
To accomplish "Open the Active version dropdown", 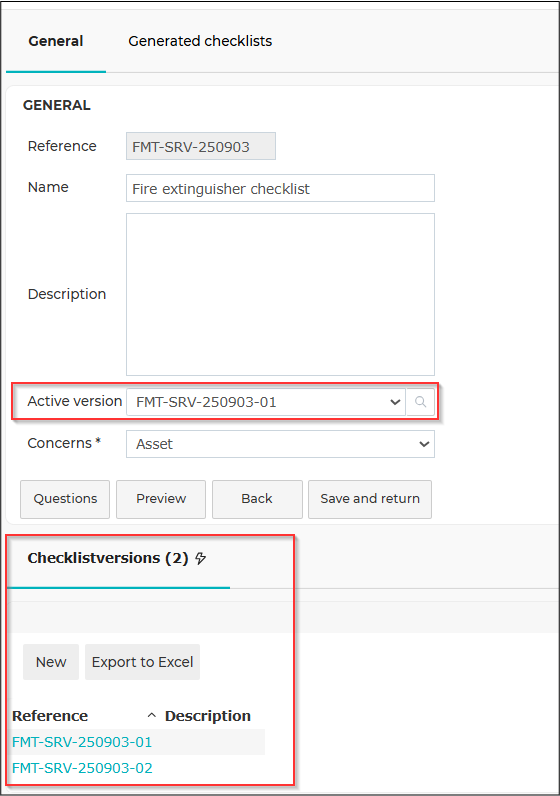I will (x=266, y=402).
